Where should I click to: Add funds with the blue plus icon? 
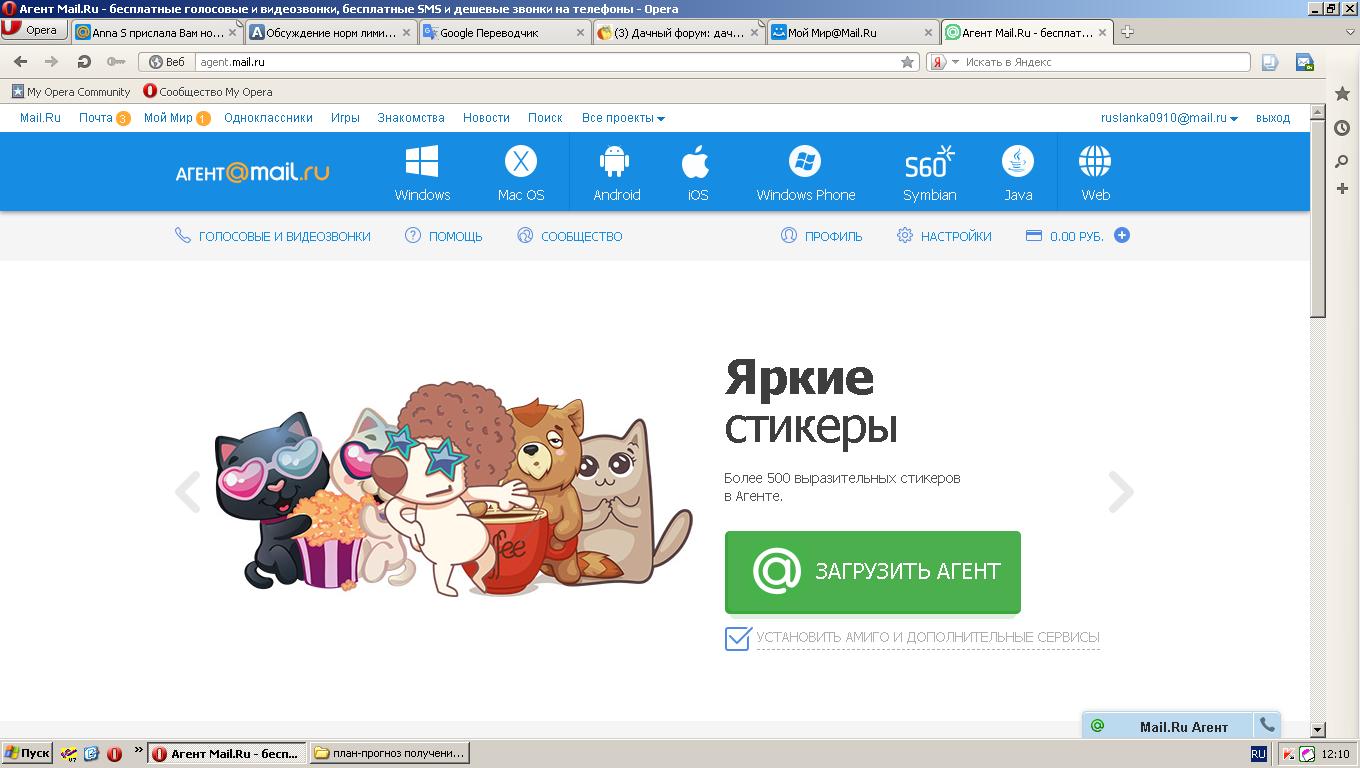click(x=1122, y=236)
